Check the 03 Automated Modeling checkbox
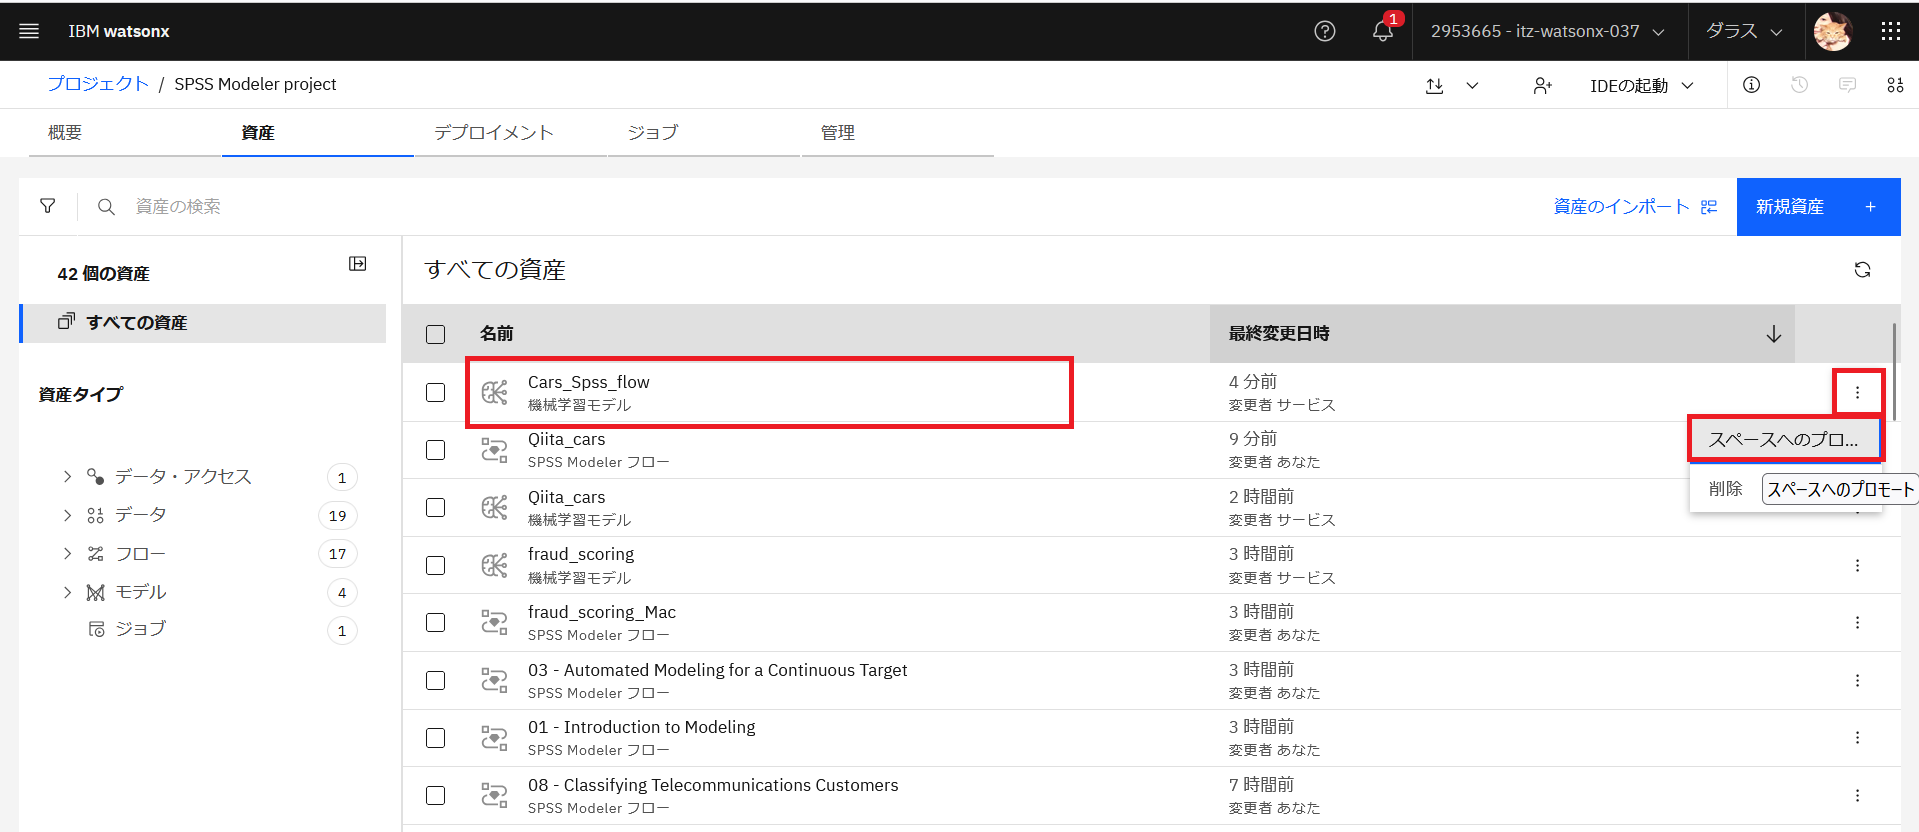The width and height of the screenshot is (1919, 832). [435, 680]
